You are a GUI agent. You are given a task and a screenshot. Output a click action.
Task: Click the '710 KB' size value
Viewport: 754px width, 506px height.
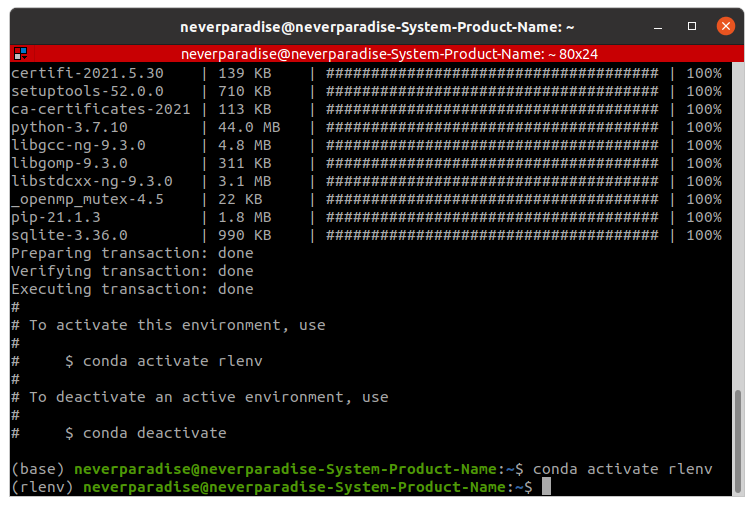245,91
